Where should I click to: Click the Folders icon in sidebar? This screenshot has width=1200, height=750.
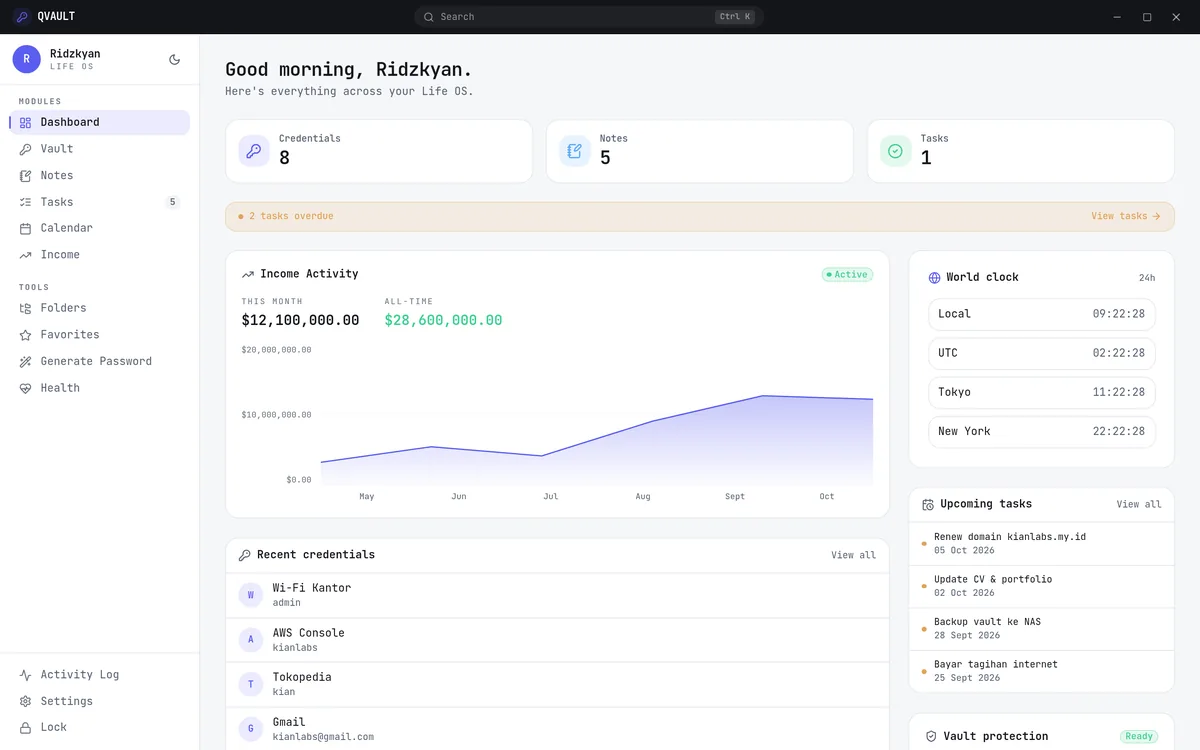tap(26, 308)
